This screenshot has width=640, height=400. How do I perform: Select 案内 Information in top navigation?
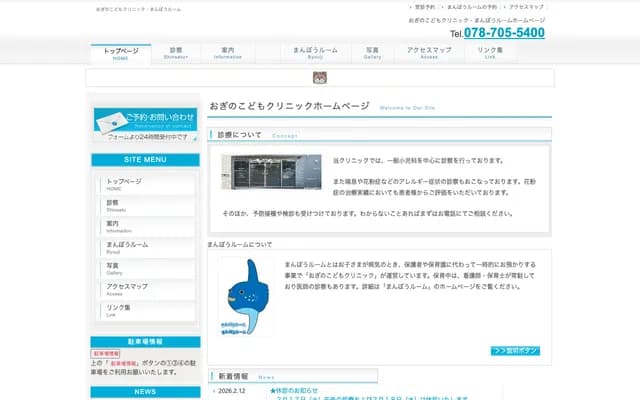[228, 52]
